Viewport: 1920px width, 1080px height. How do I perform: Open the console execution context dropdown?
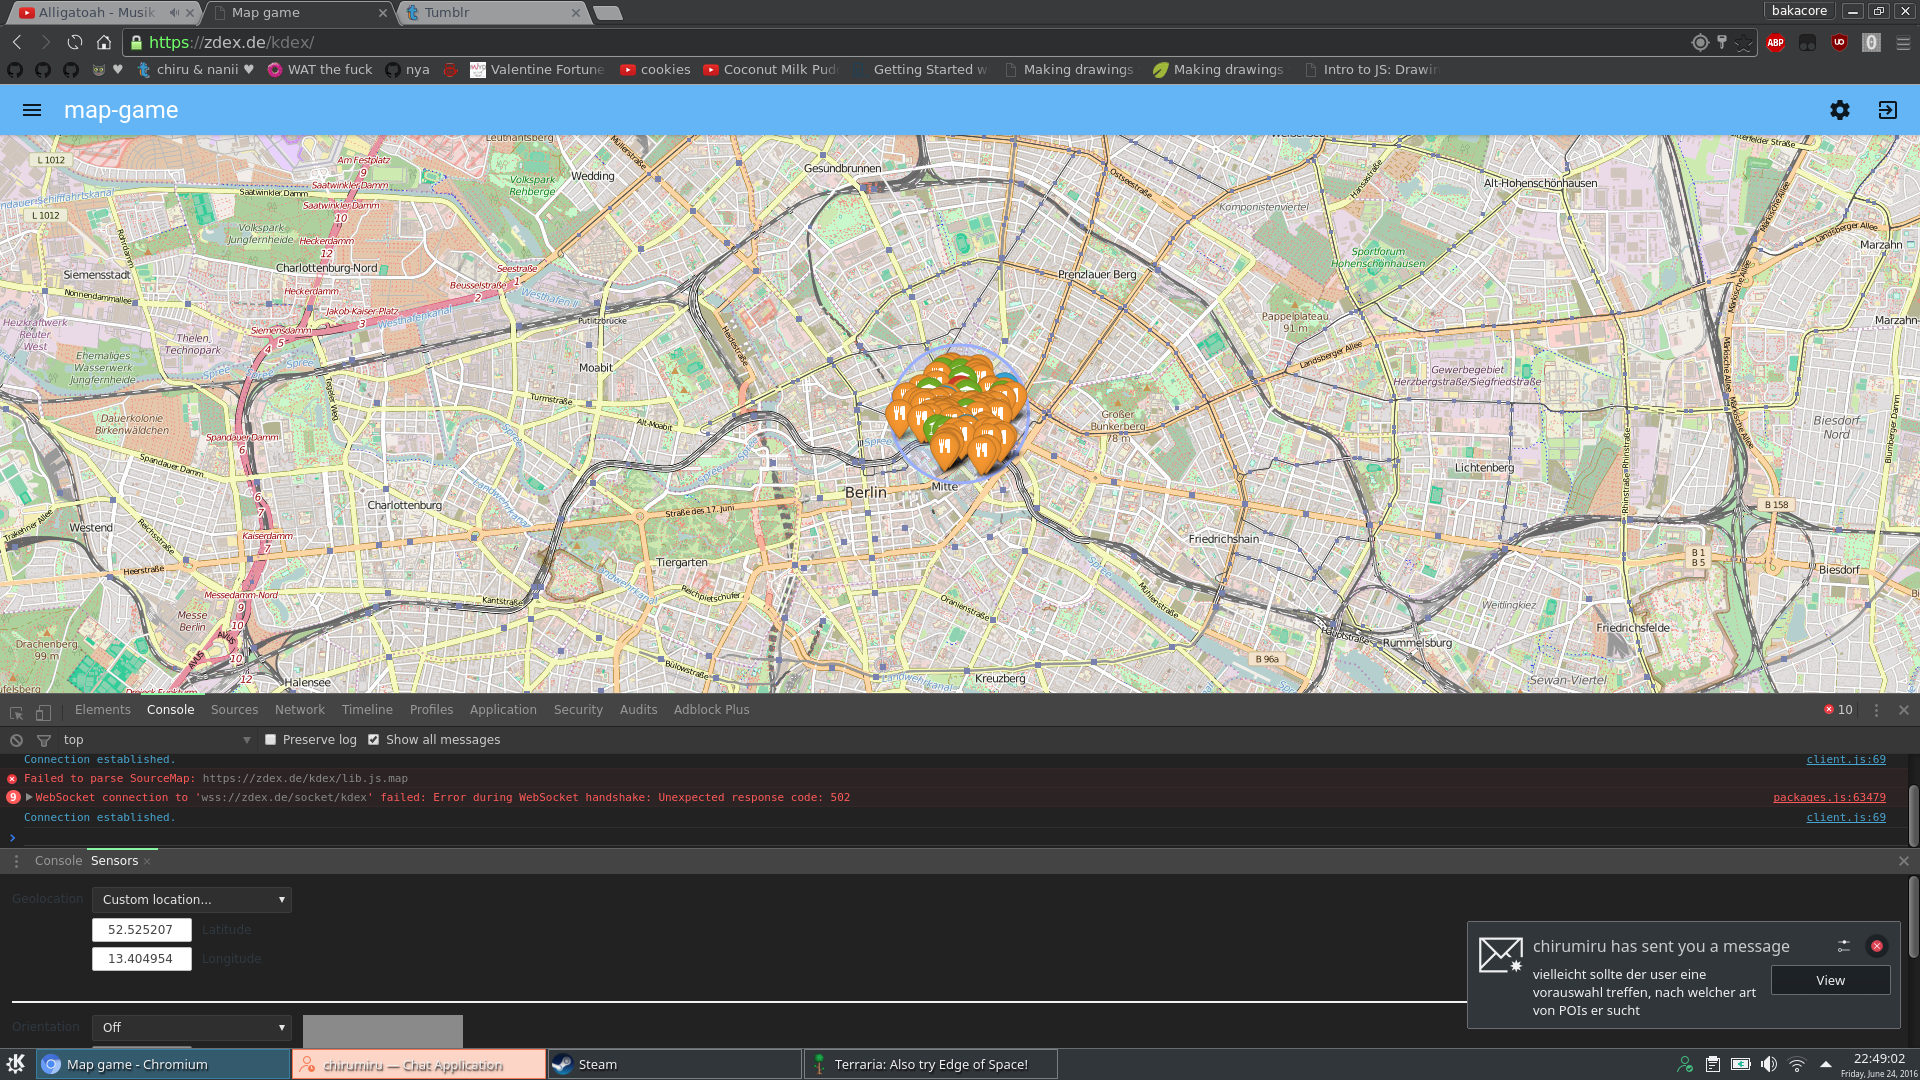coord(156,740)
